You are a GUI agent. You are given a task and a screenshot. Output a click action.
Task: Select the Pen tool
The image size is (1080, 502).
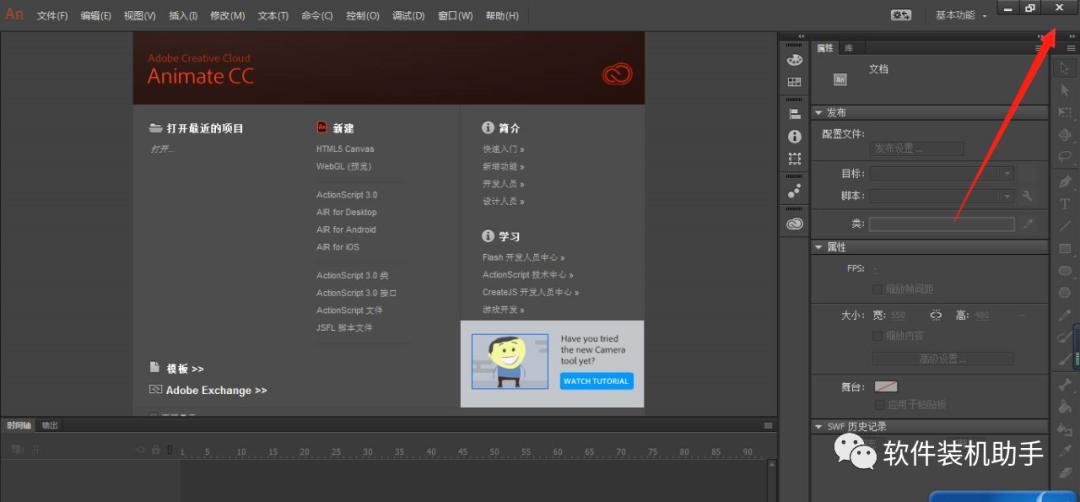pos(1065,182)
